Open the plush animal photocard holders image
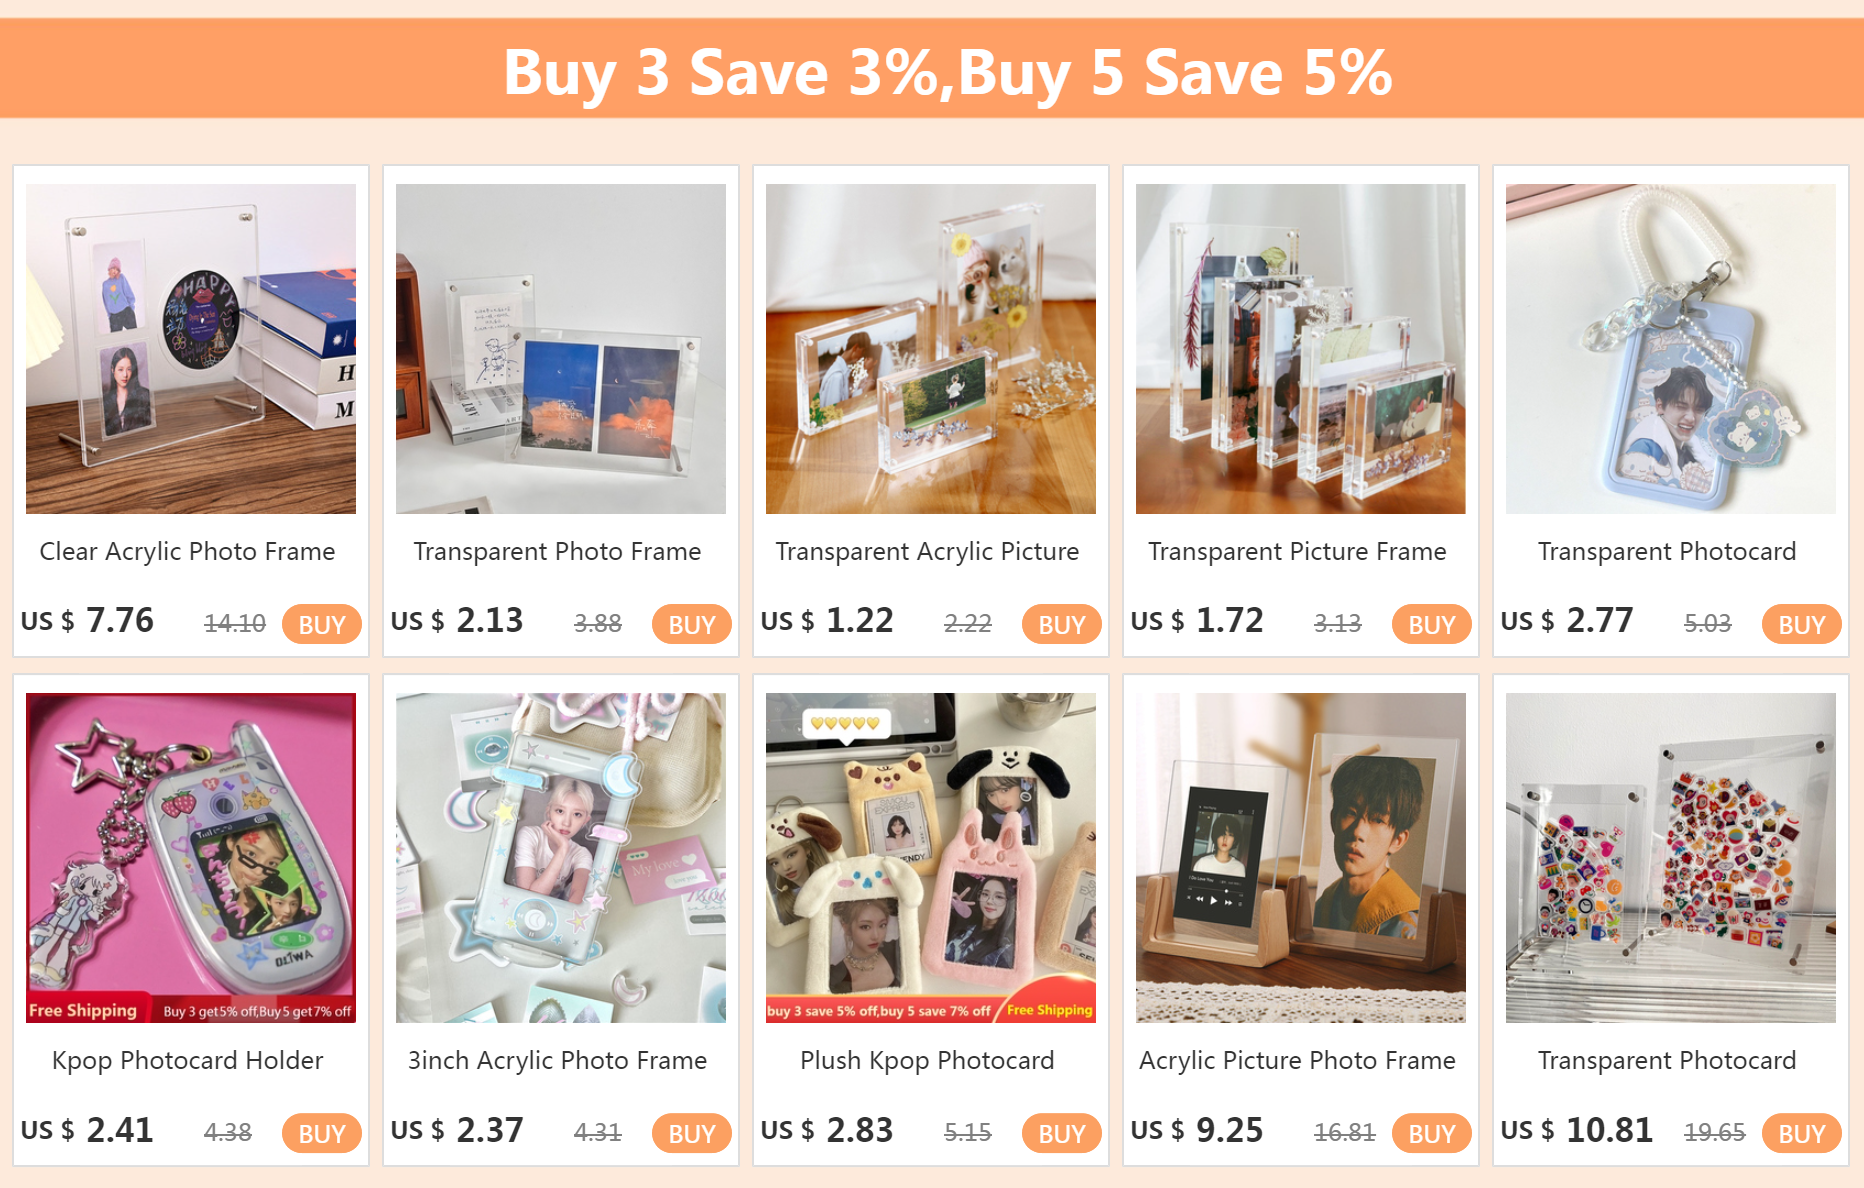The width and height of the screenshot is (1864, 1188). pos(931,858)
